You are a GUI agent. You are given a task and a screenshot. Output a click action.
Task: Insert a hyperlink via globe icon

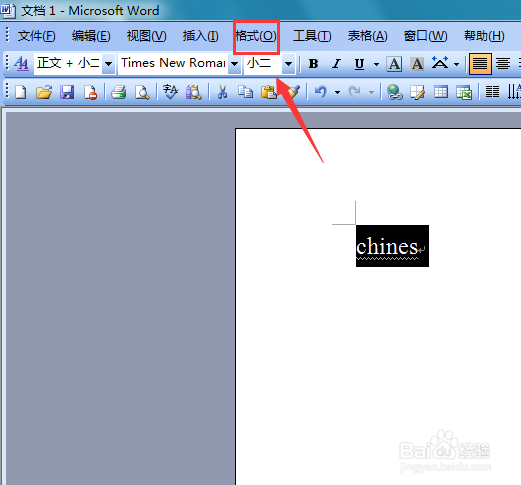tap(395, 92)
